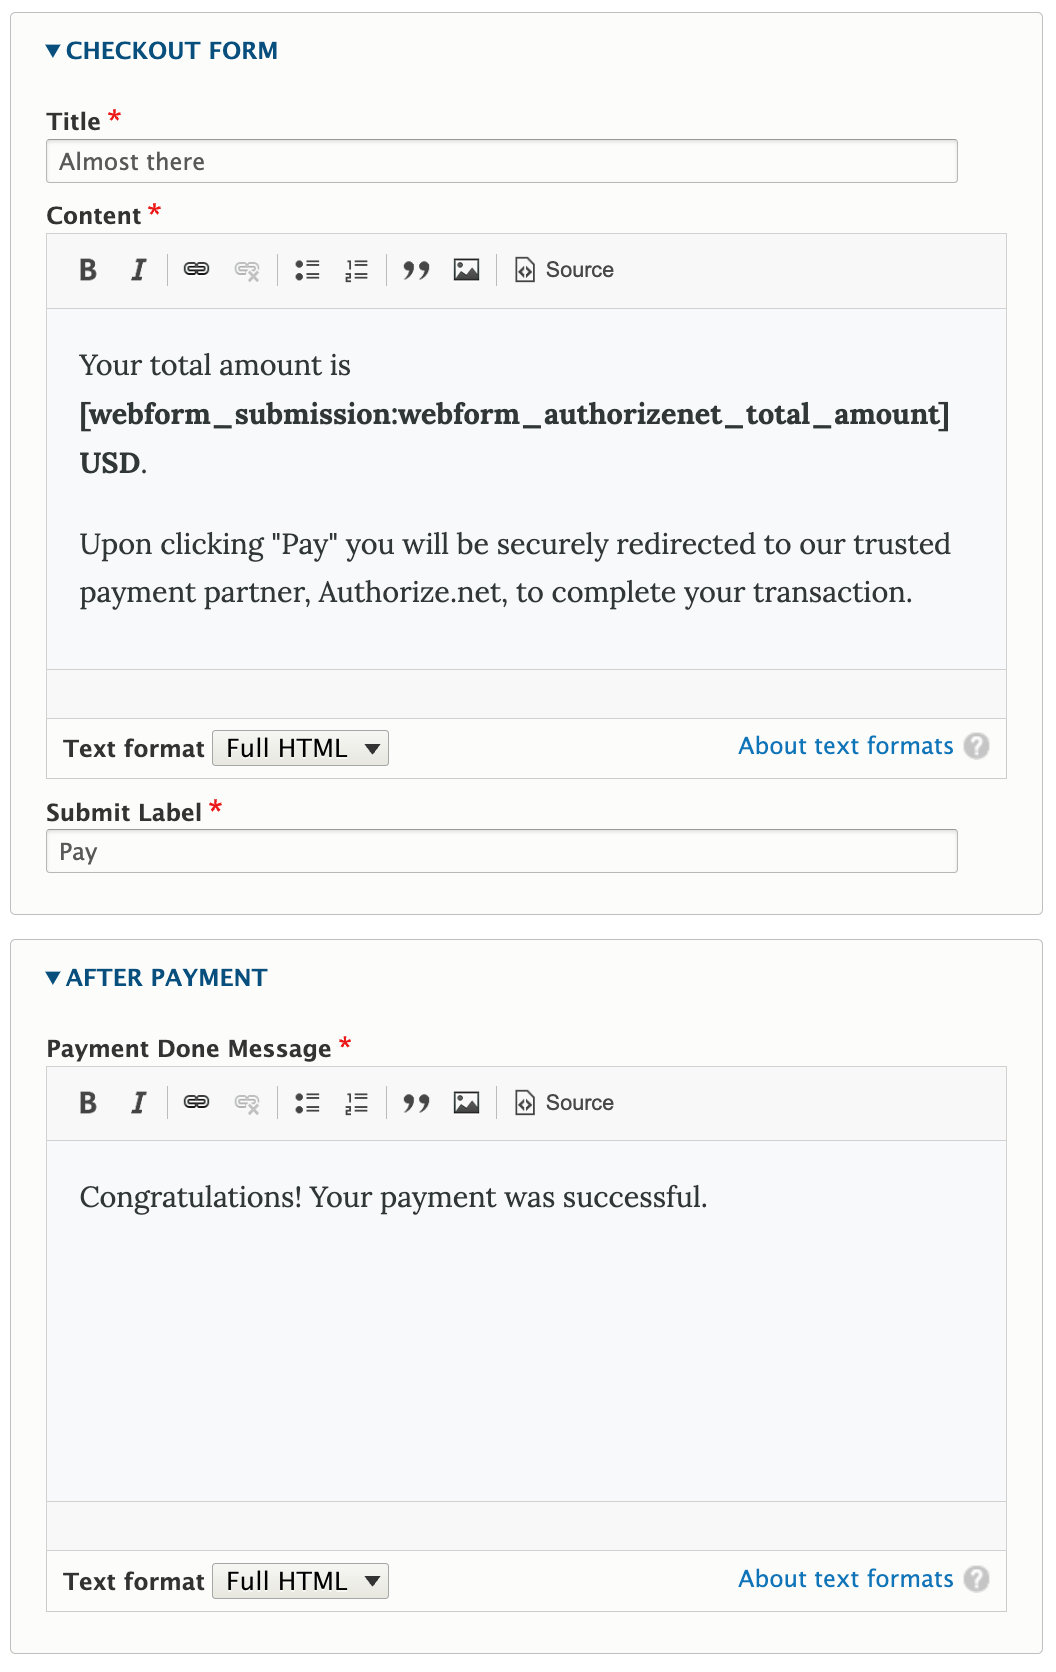1056x1672 pixels.
Task: Apply italic formatting in the Content editor
Action: [138, 269]
